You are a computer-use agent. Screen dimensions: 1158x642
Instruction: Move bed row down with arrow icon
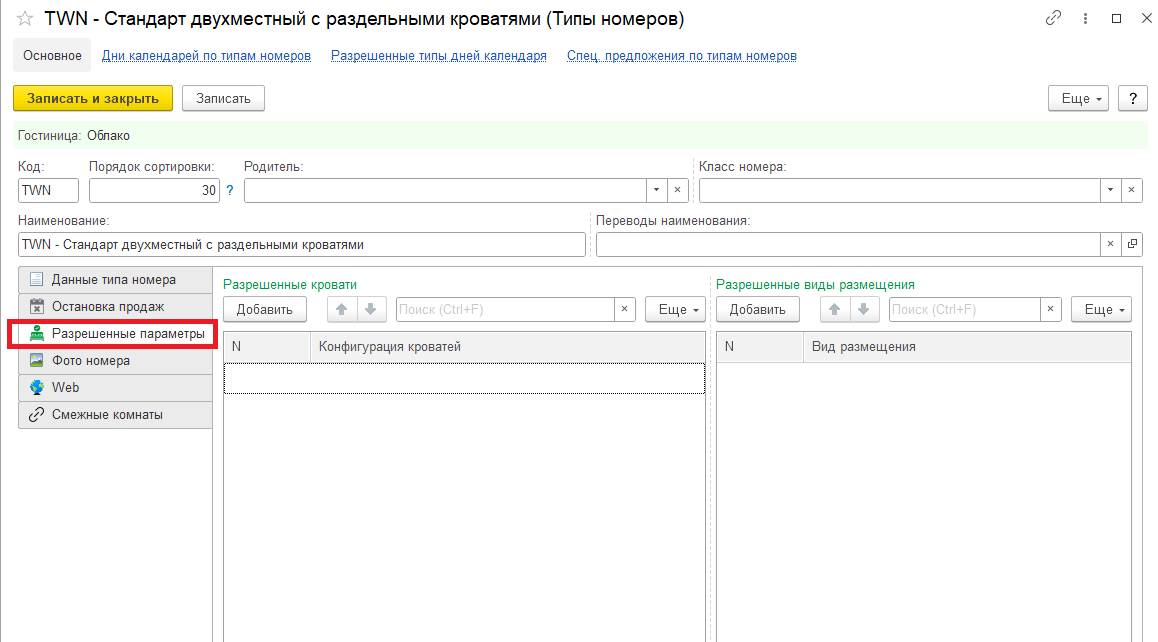pos(370,309)
